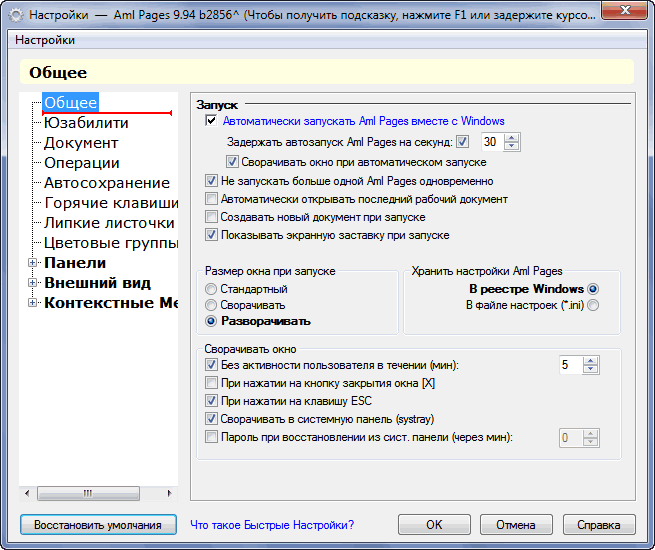Click the Отмена button

[516, 525]
